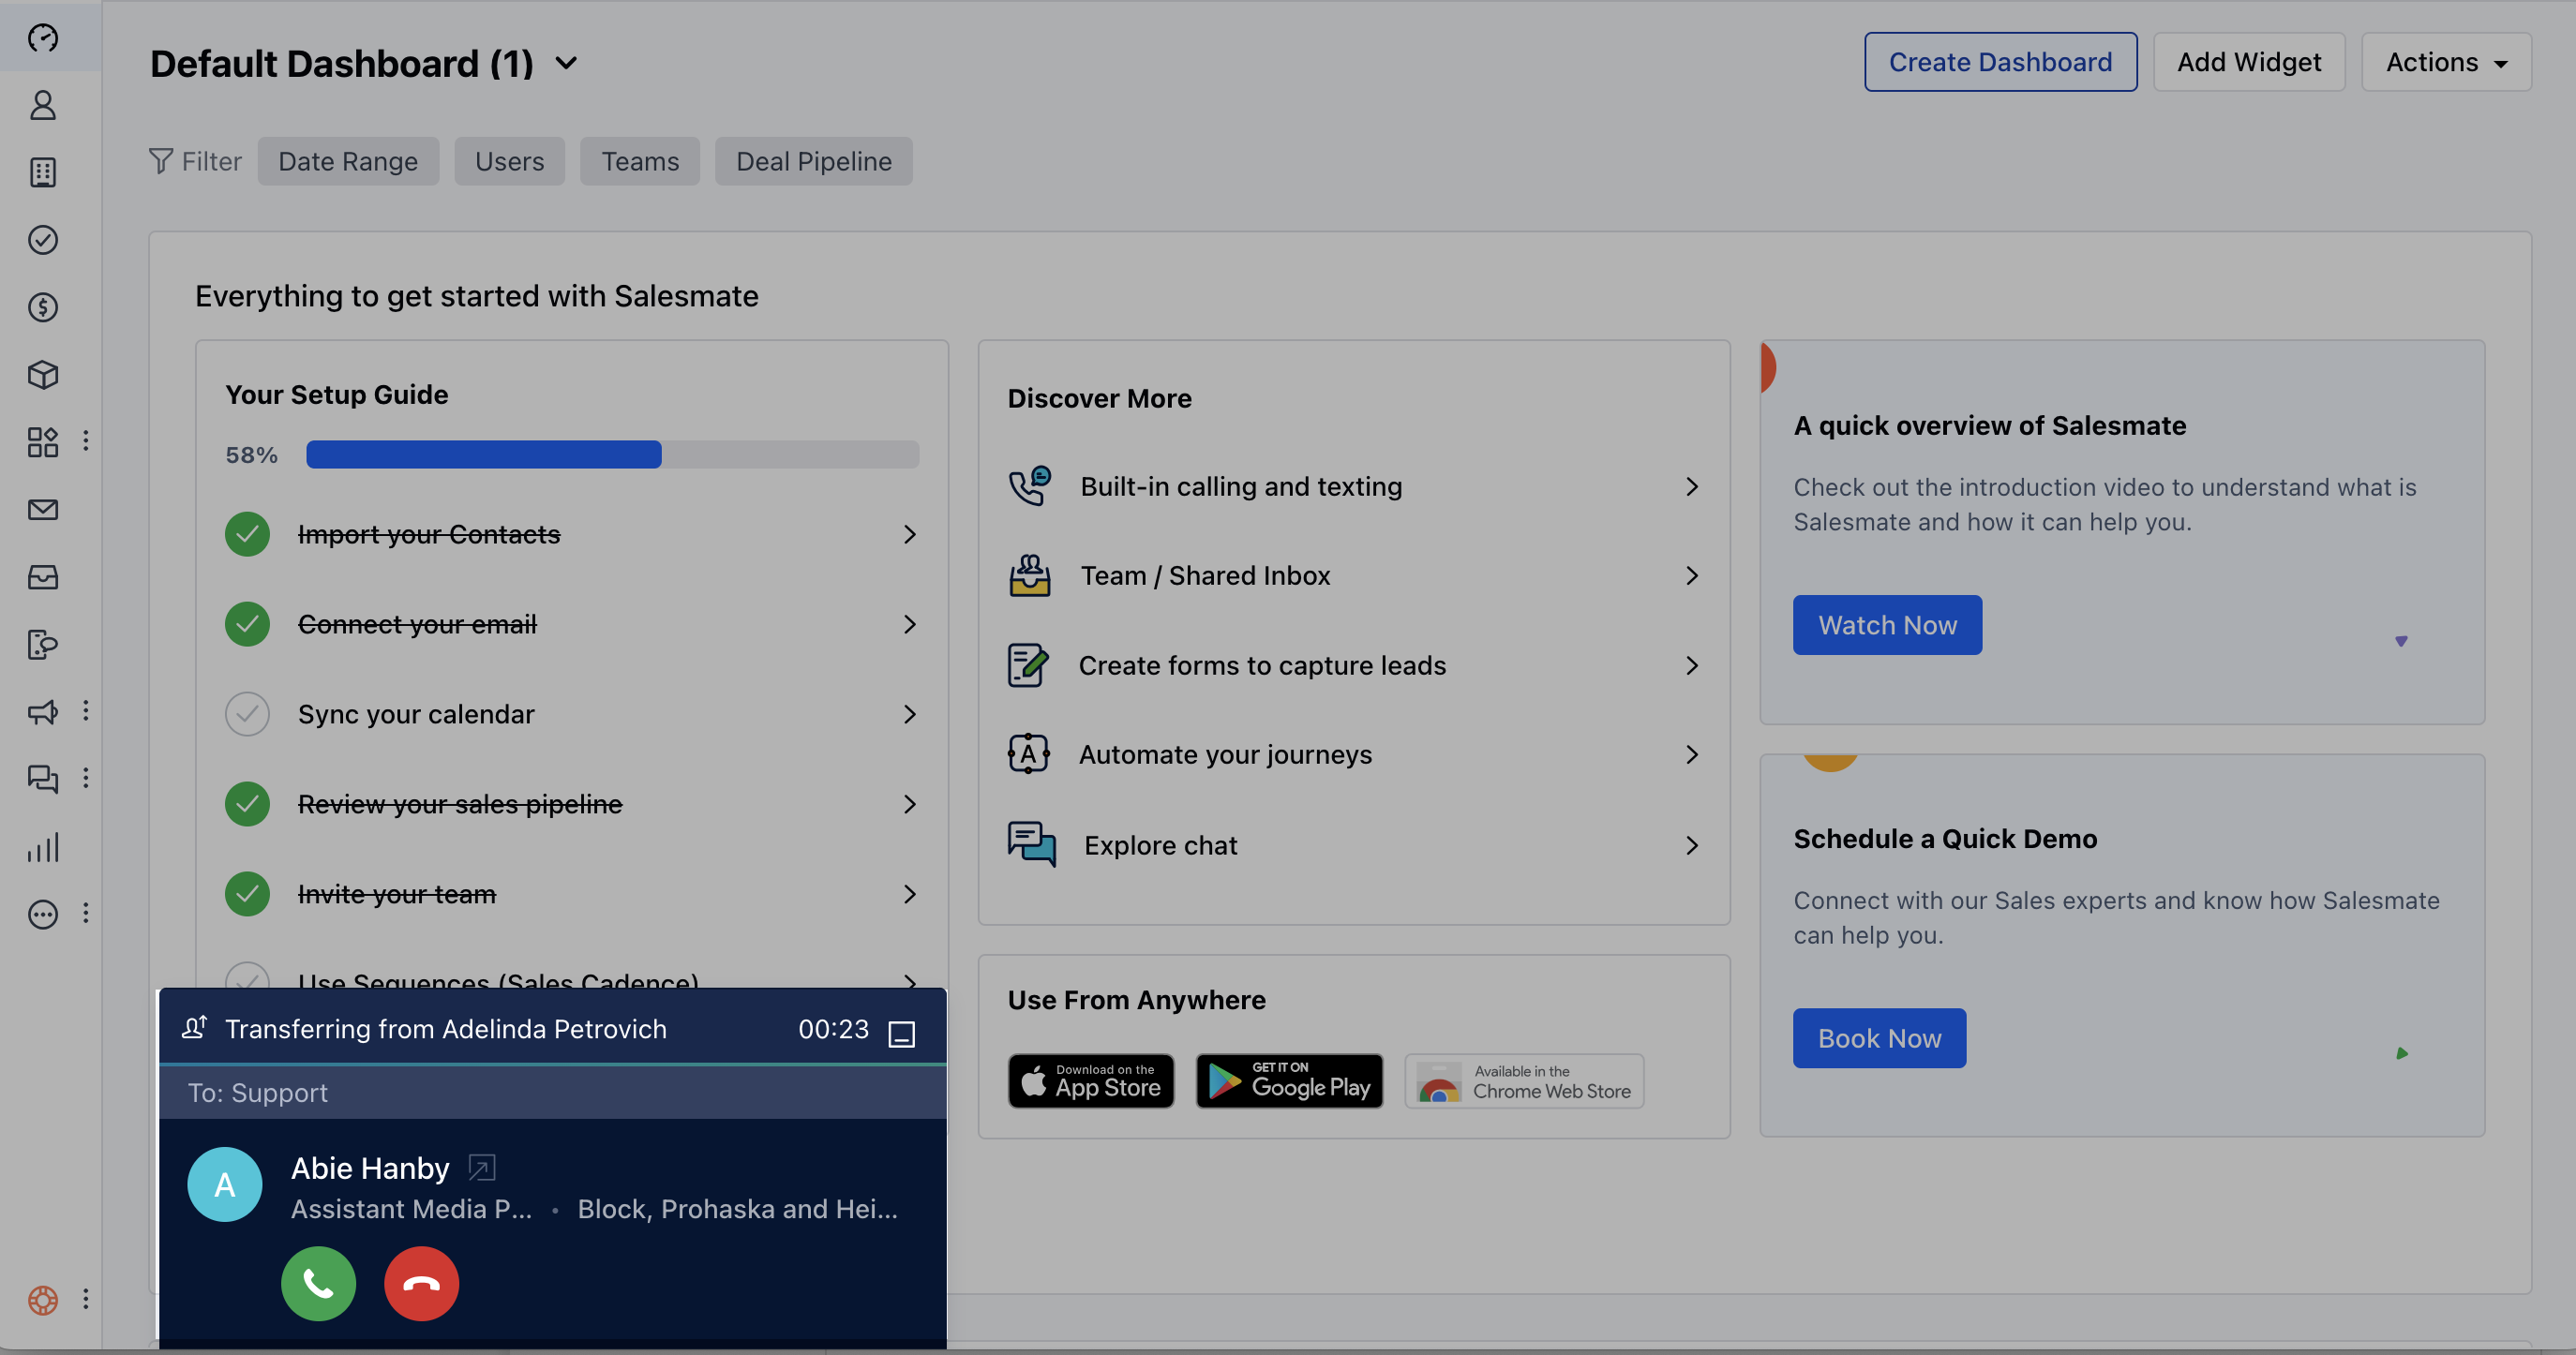Open the Products cube icon in sidebar
Image resolution: width=2576 pixels, height=1355 pixels.
tap(43, 375)
